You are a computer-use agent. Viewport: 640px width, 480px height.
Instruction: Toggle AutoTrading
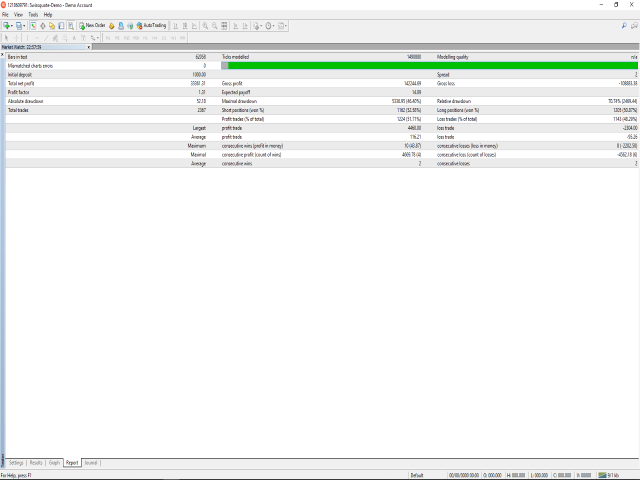[x=151, y=26]
